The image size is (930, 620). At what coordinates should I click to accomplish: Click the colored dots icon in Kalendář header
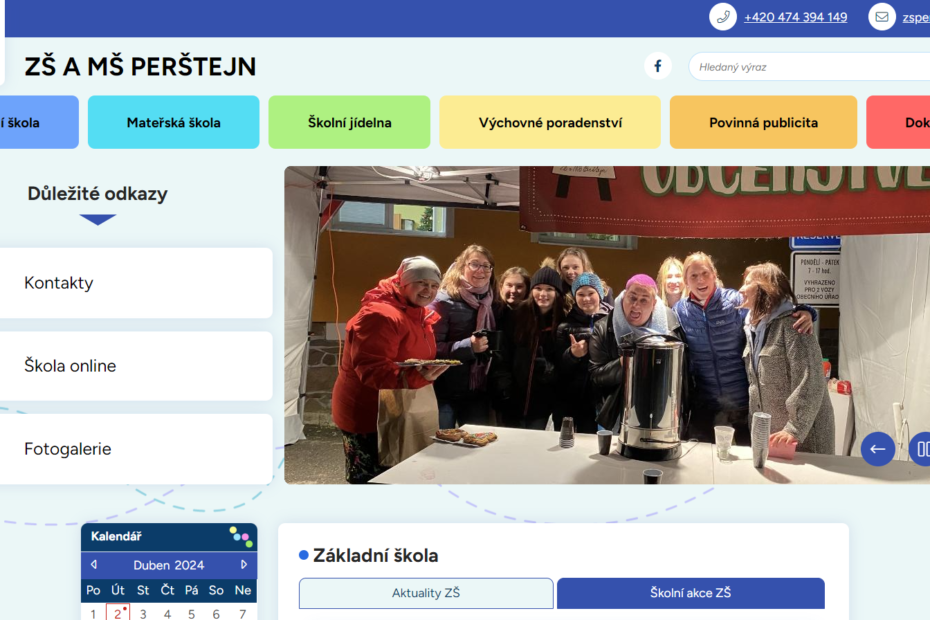(x=240, y=537)
